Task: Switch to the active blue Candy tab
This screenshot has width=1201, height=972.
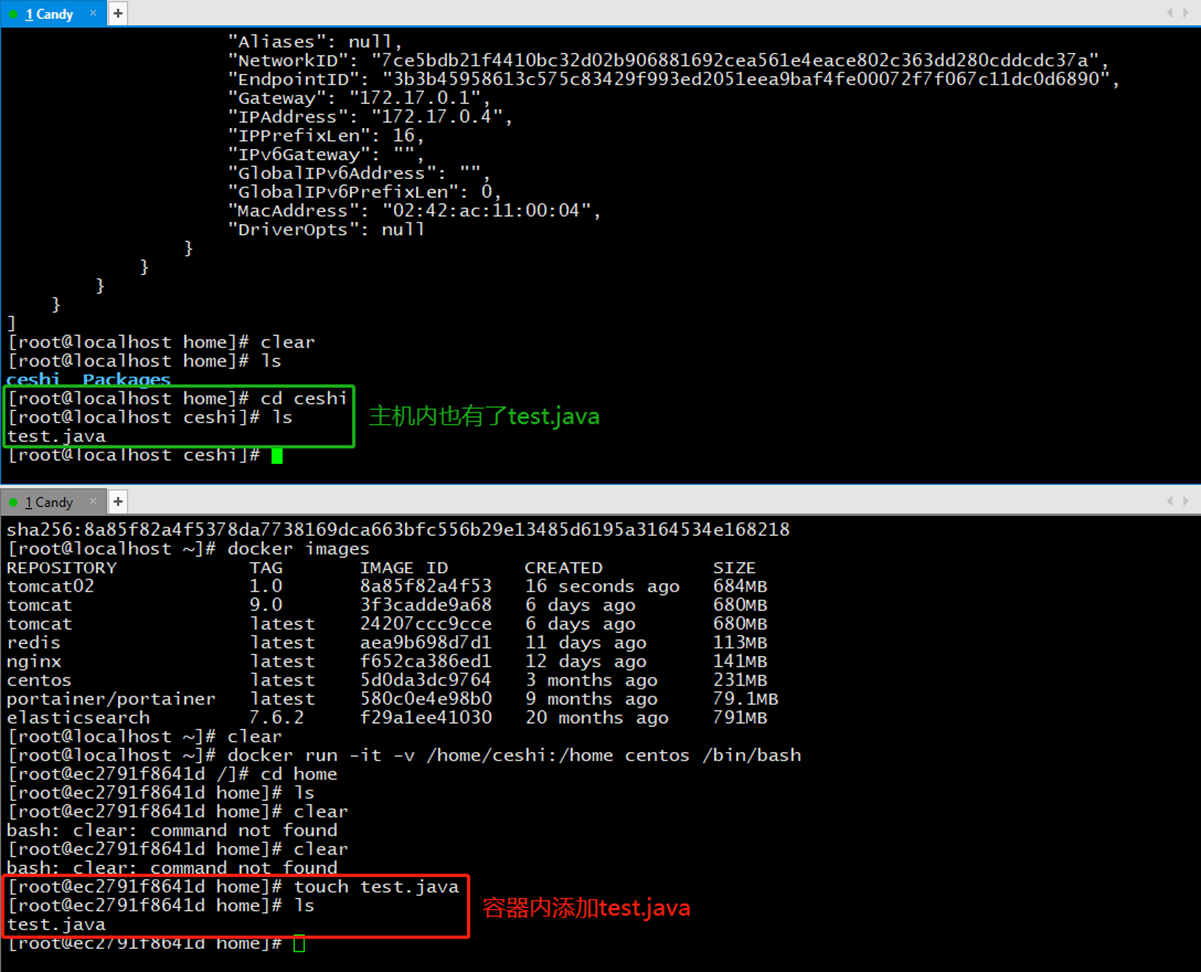Action: click(49, 14)
